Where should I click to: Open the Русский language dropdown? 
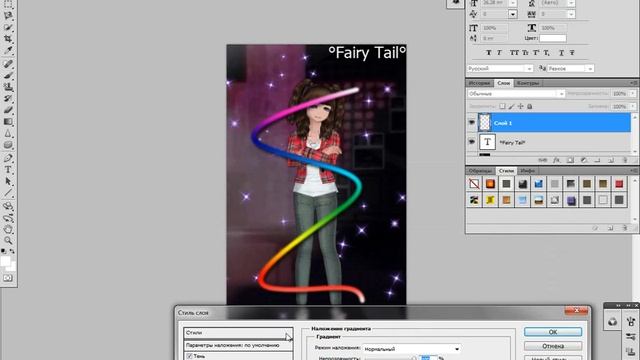click(x=500, y=69)
